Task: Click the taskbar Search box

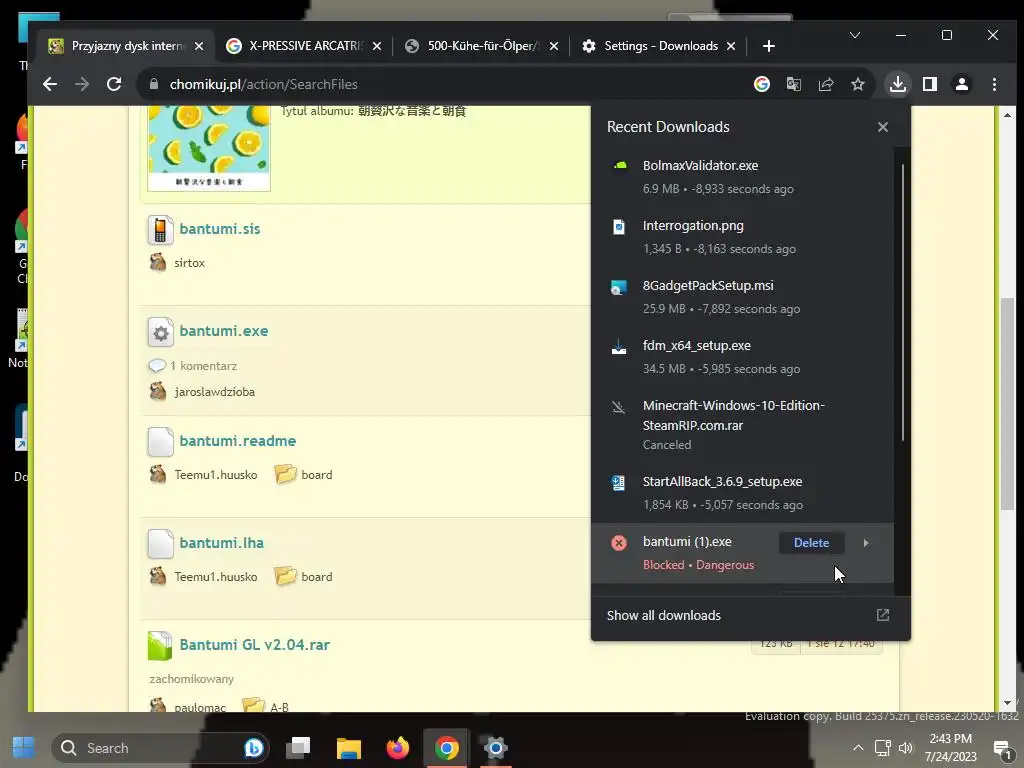Action: [x=160, y=748]
